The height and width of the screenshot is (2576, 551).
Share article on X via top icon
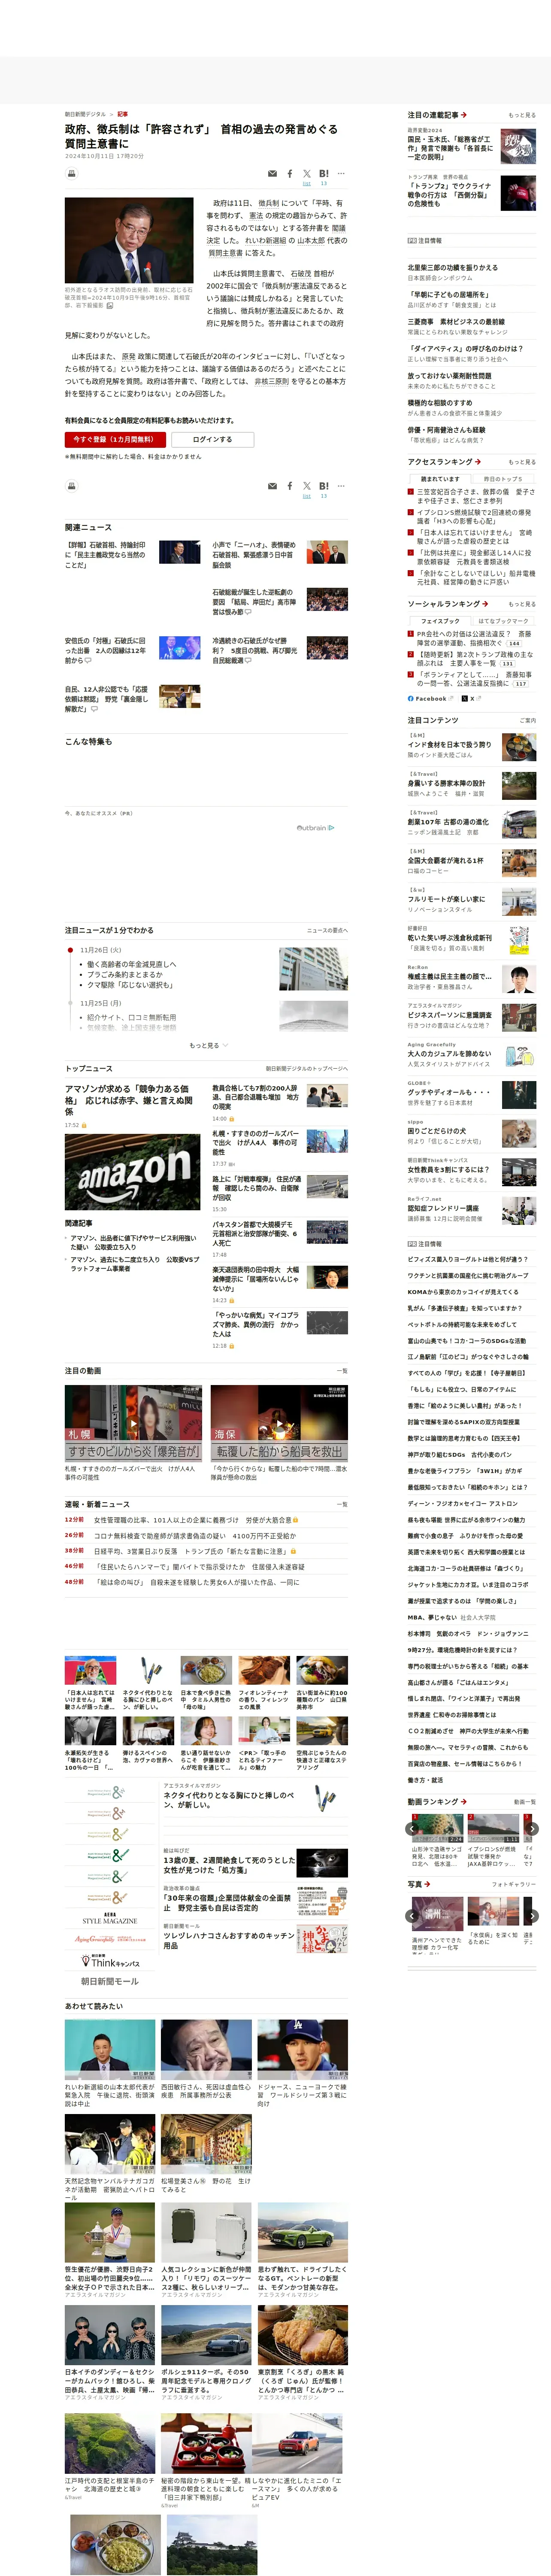307,174
